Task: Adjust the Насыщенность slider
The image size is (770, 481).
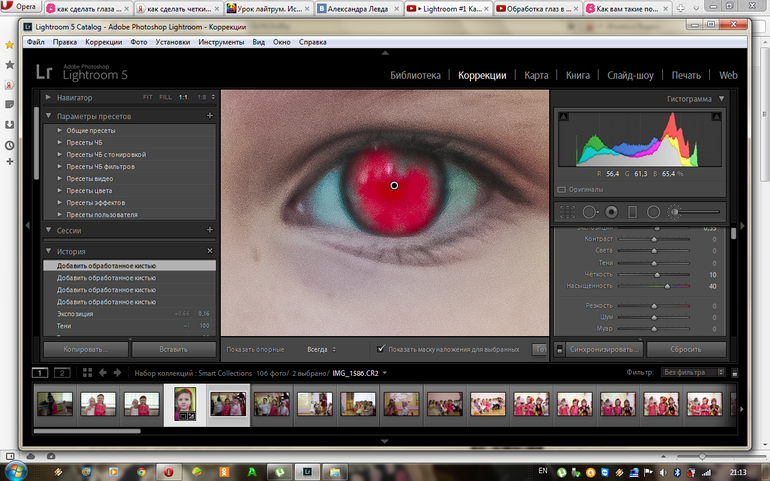Action: pyautogui.click(x=667, y=285)
